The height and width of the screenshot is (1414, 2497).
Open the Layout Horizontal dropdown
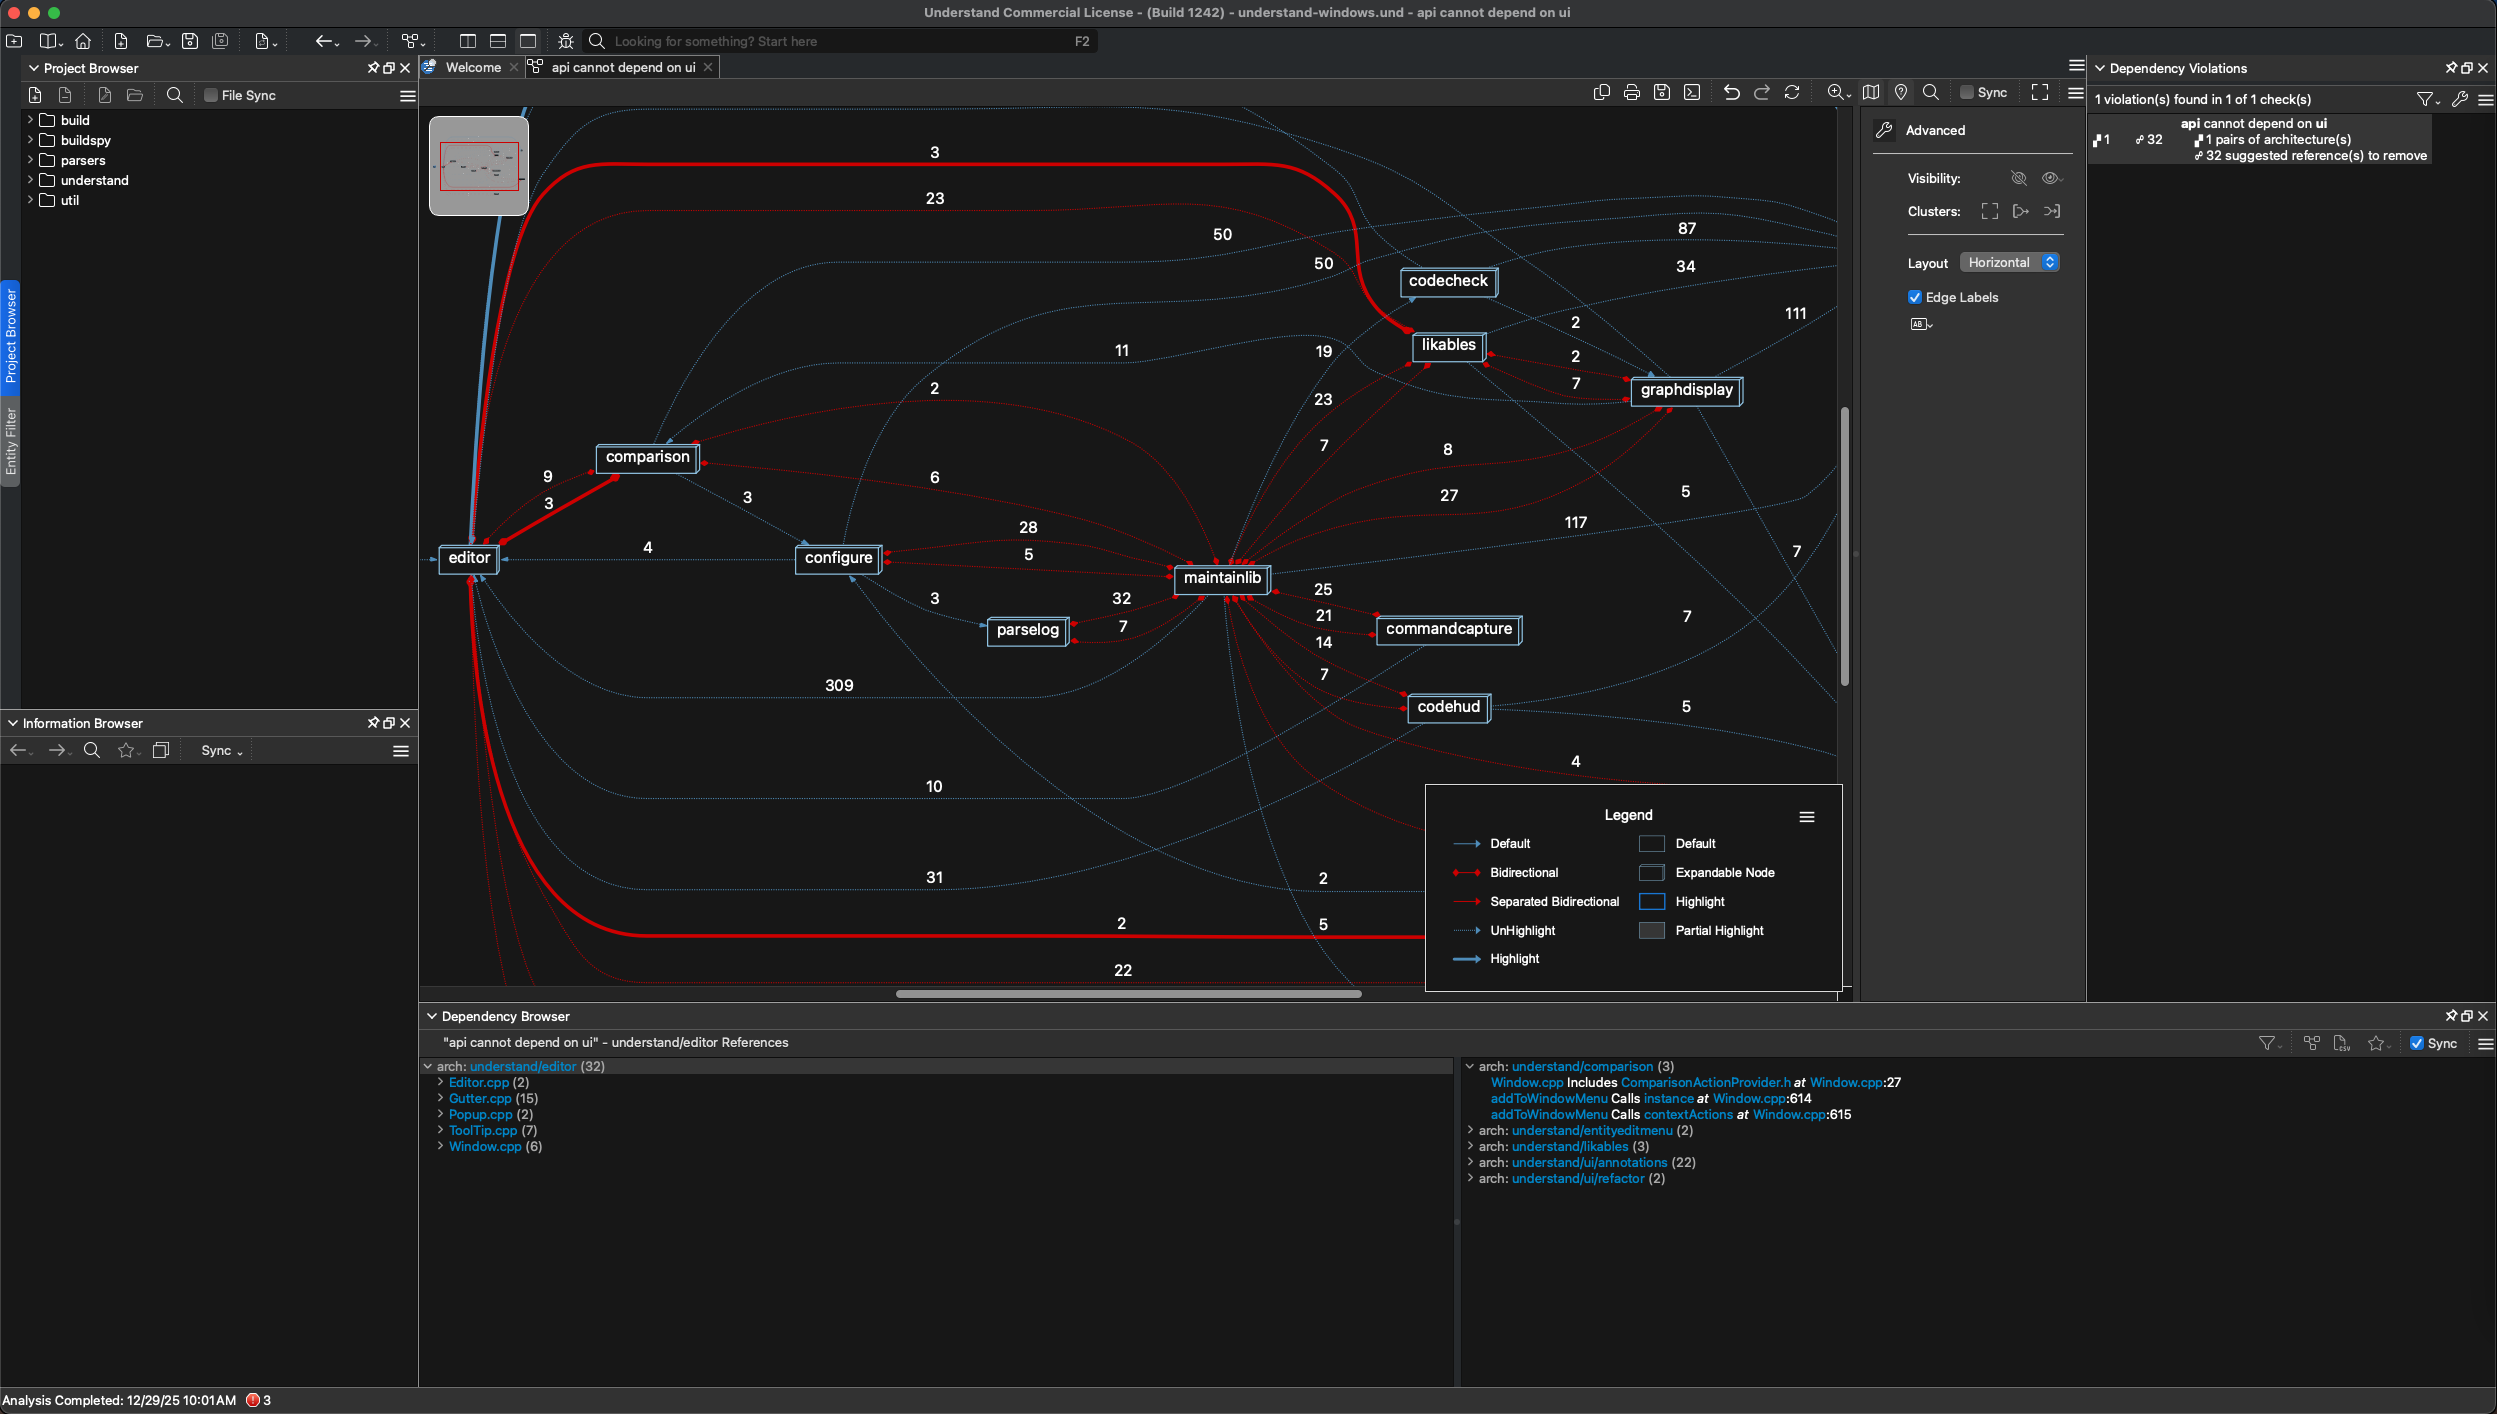click(x=2010, y=262)
